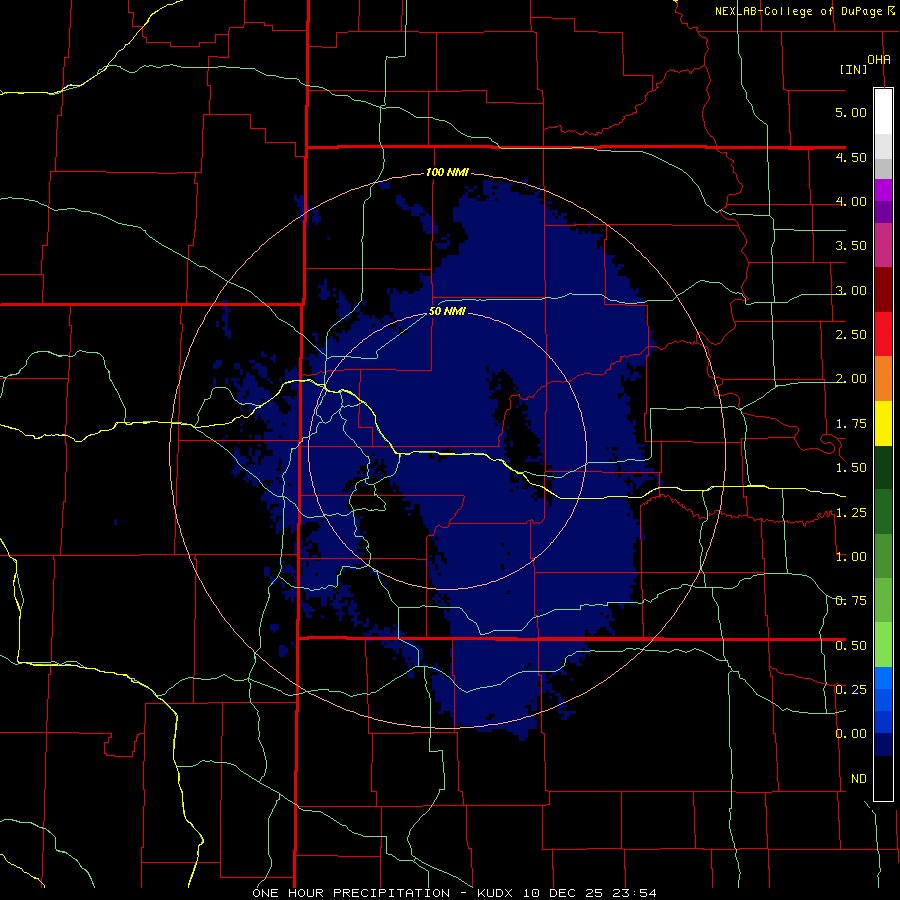Click the 0.25 legend value
900x900 pixels.
point(851,690)
